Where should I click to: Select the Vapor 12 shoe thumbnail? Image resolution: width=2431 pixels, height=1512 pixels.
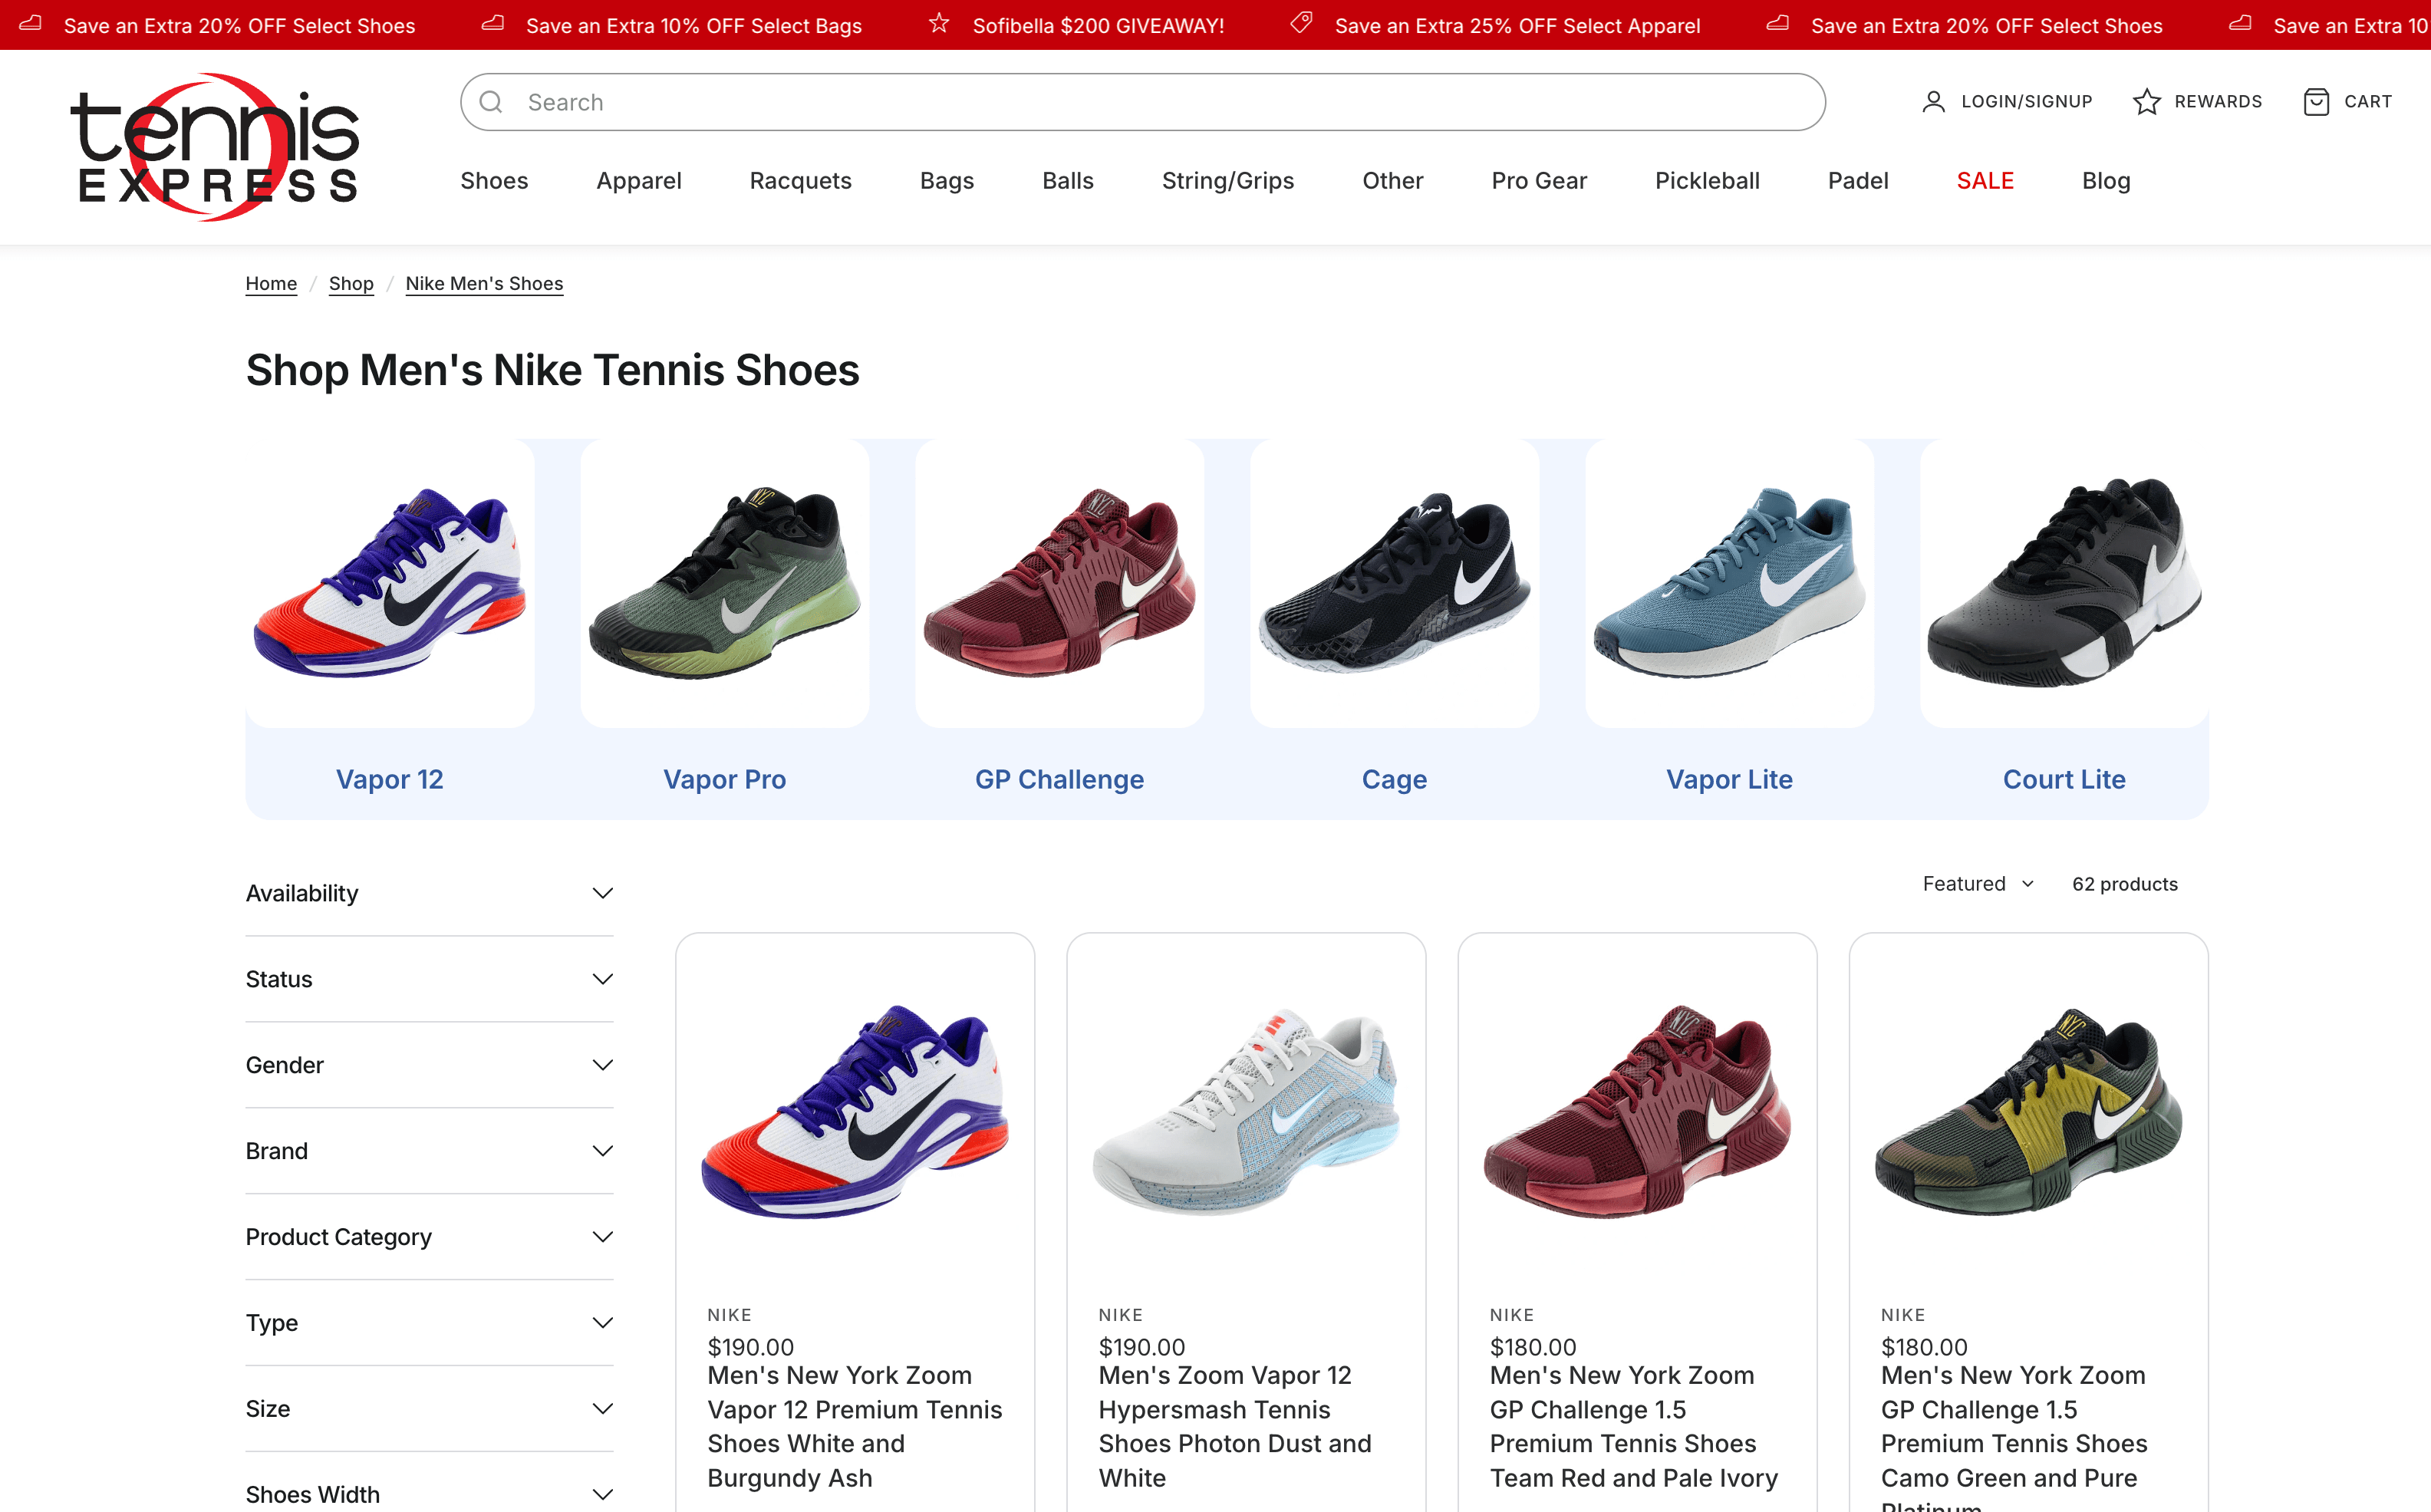coord(390,583)
